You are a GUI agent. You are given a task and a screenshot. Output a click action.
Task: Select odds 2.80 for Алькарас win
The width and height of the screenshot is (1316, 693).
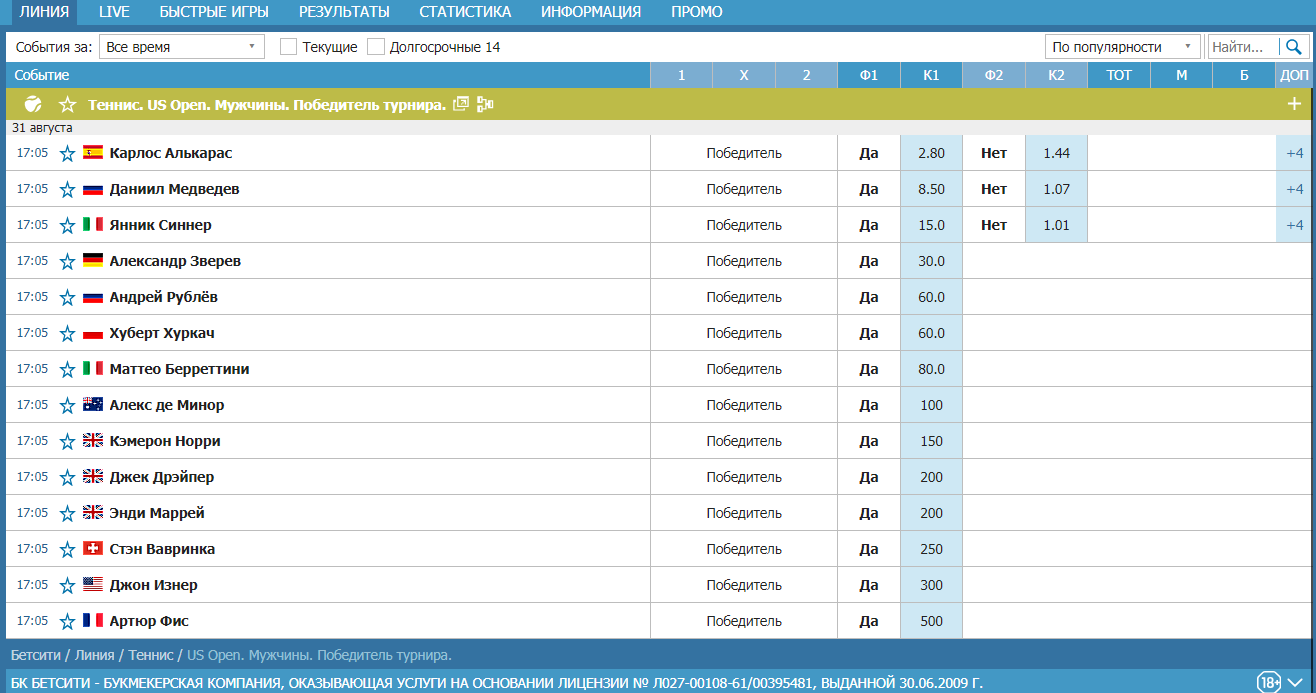(x=931, y=153)
